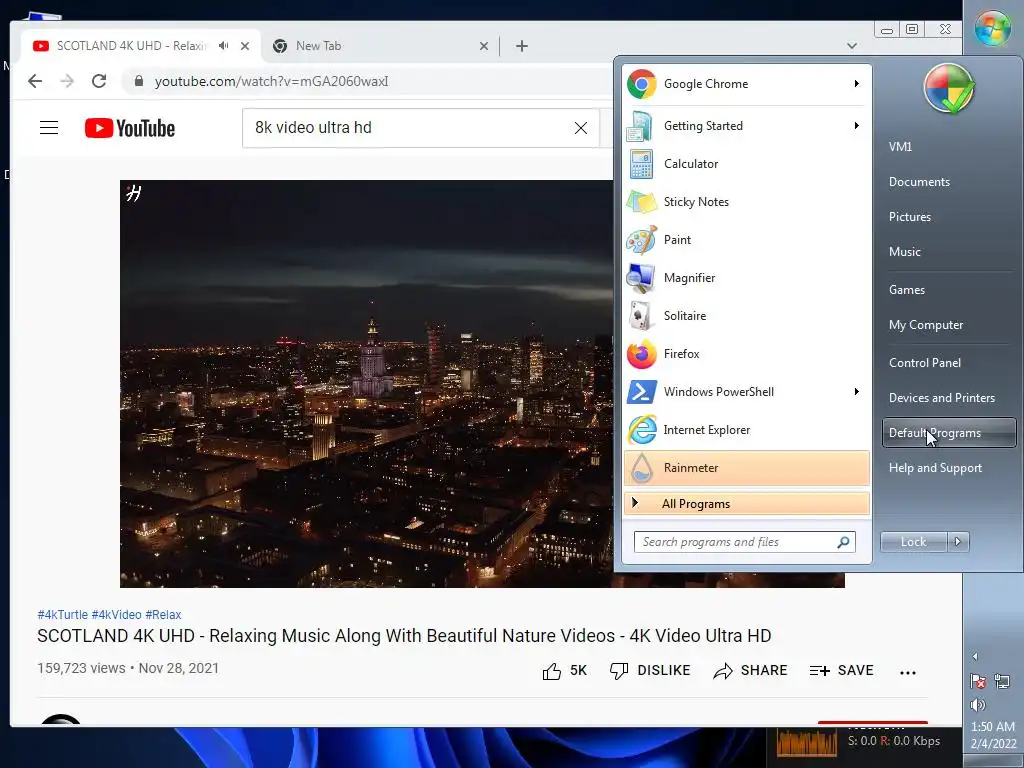
Task: Click the Windows Start orb
Action: point(993,28)
